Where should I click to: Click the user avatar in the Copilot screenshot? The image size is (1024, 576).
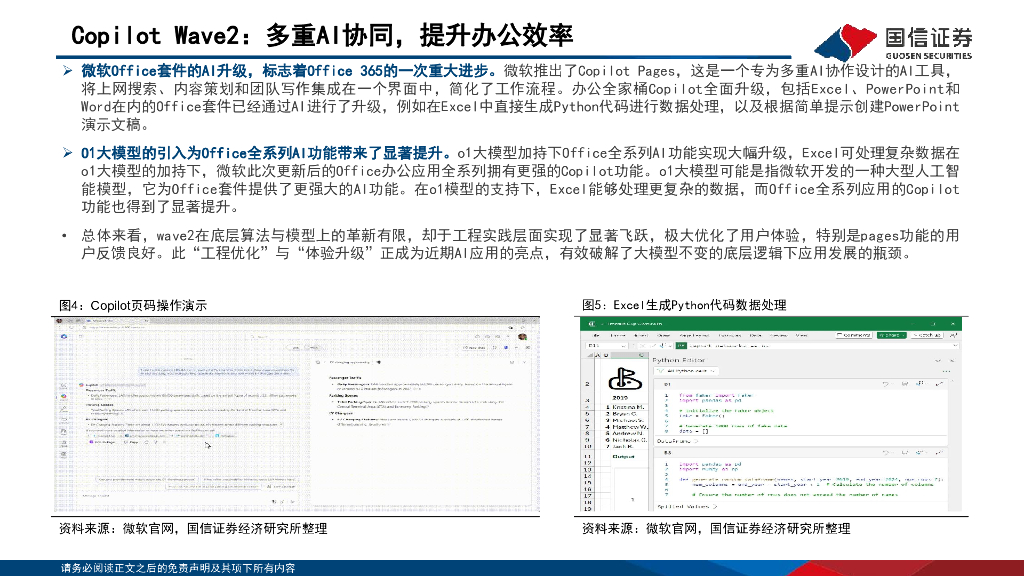522,336
